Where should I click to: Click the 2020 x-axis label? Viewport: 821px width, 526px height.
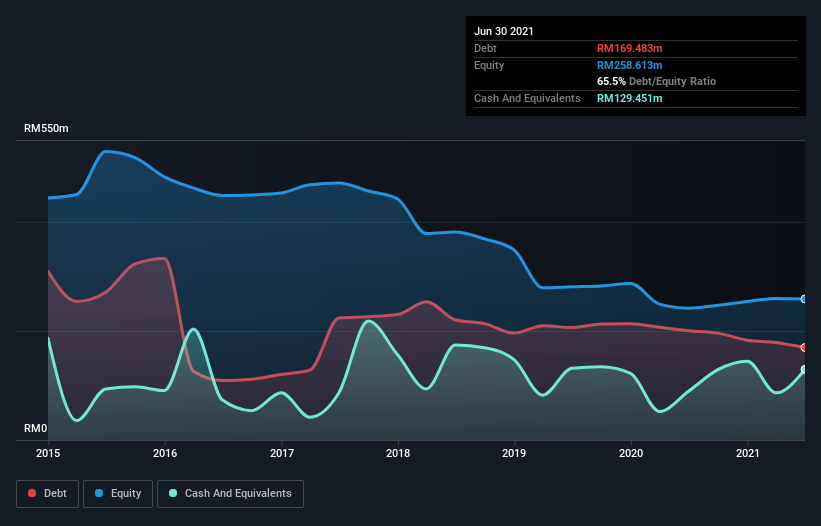[631, 453]
